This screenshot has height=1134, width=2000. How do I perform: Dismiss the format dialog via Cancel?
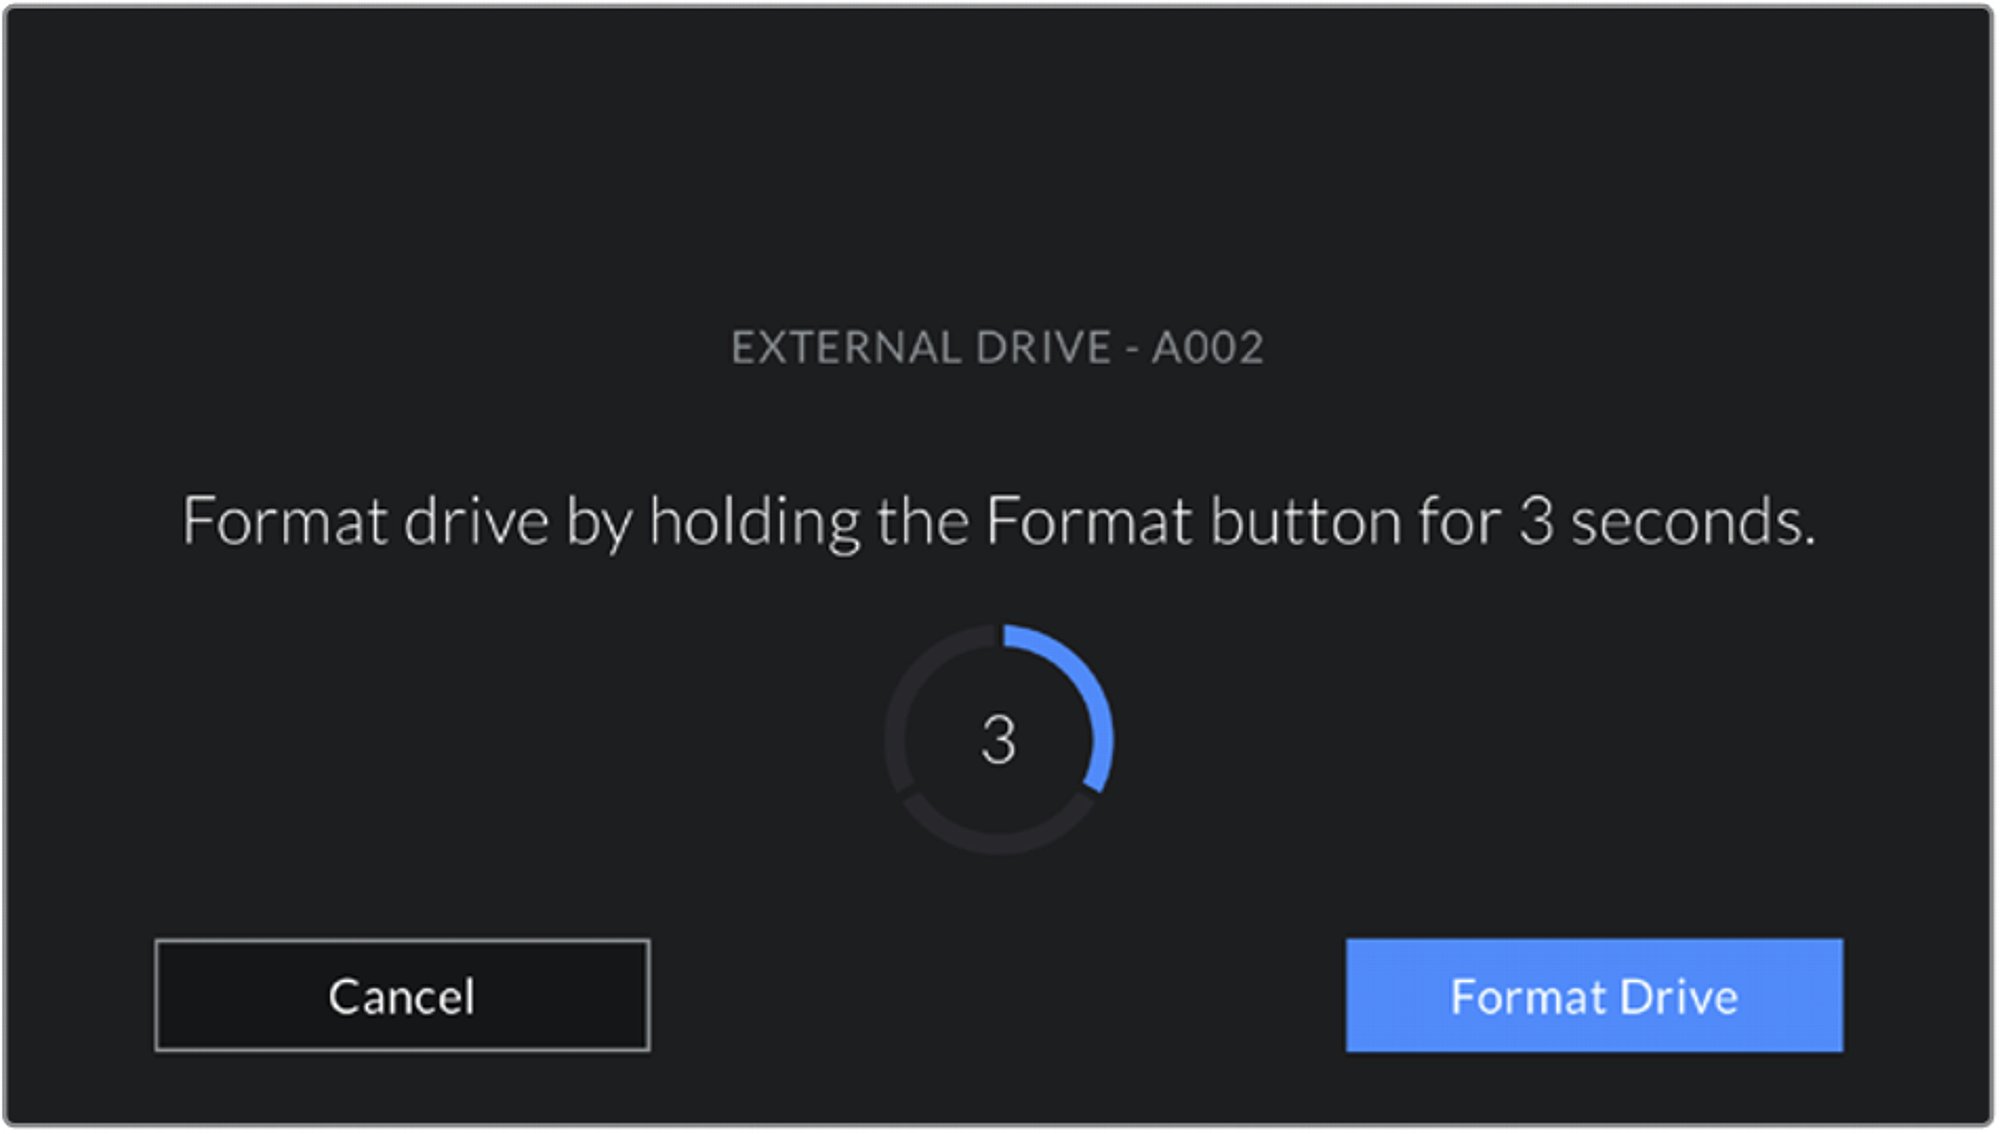(x=402, y=996)
